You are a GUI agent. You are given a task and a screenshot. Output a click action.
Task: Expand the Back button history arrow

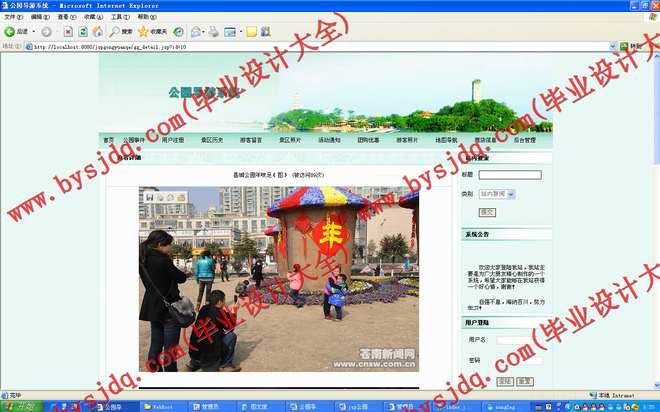tap(33, 32)
